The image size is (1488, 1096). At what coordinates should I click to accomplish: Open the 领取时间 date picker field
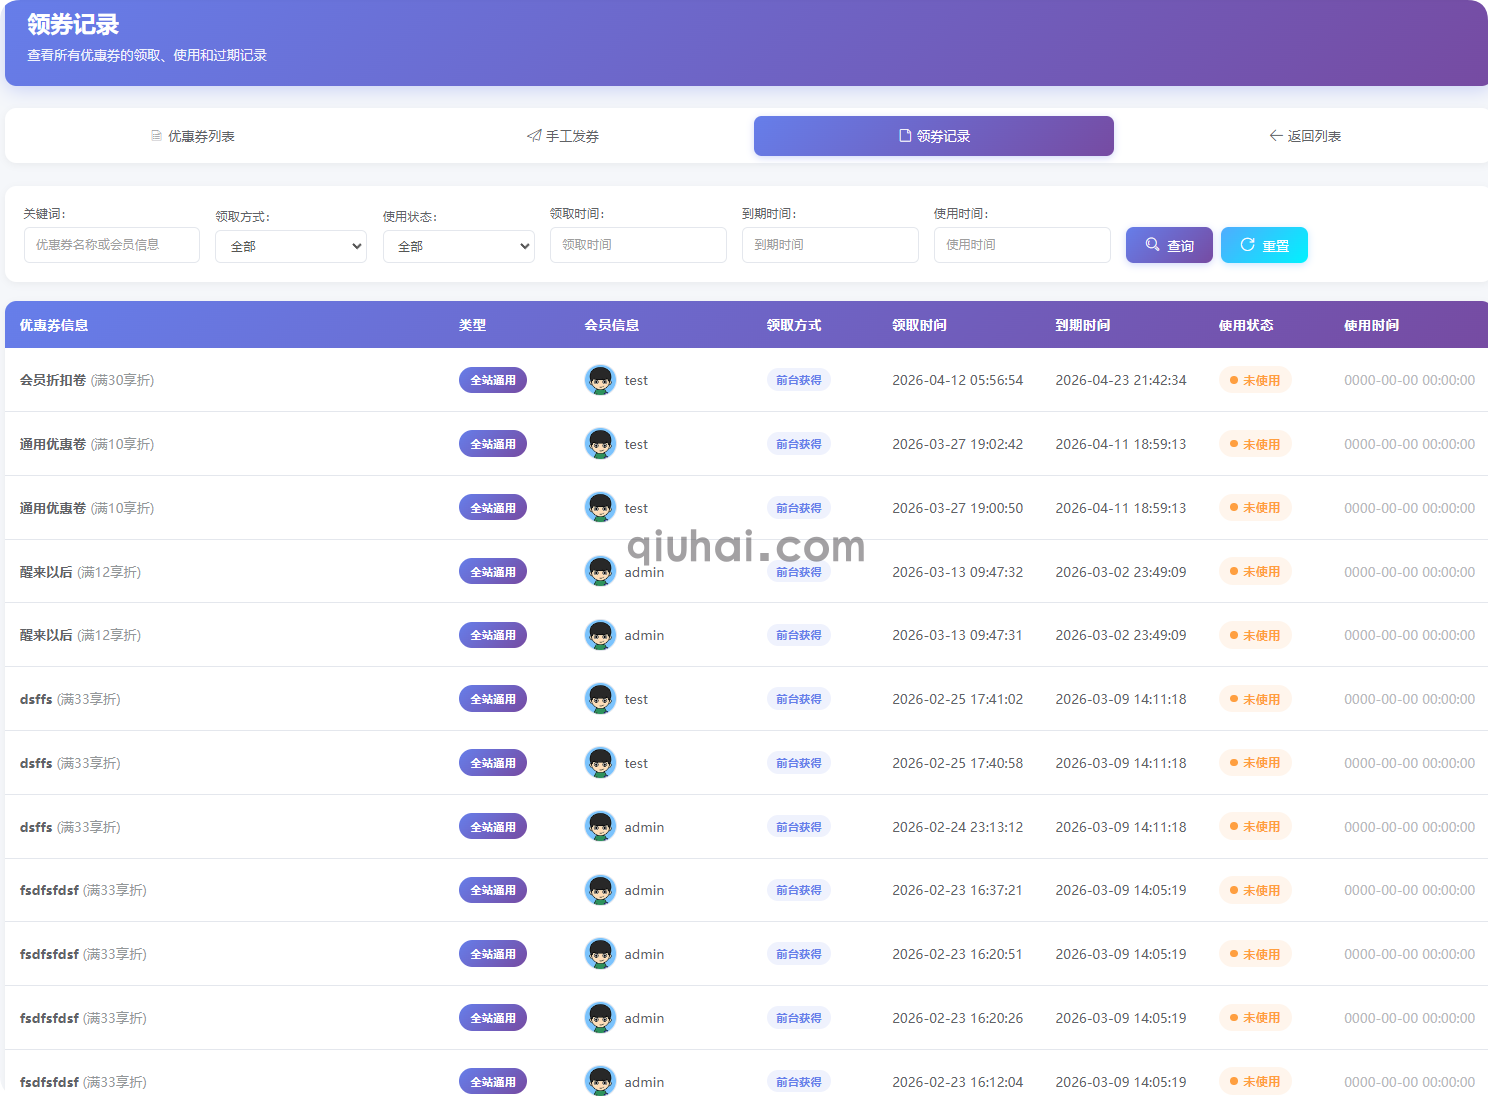pyautogui.click(x=638, y=245)
